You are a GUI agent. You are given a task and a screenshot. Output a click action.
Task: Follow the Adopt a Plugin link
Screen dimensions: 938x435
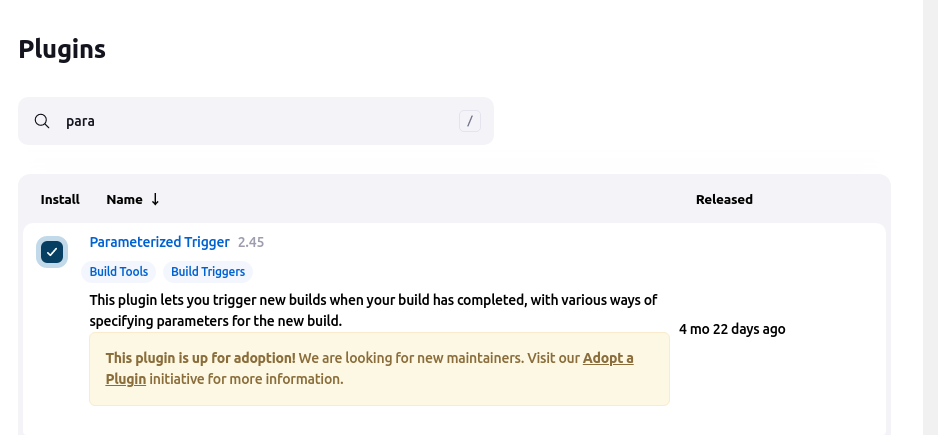tap(608, 358)
